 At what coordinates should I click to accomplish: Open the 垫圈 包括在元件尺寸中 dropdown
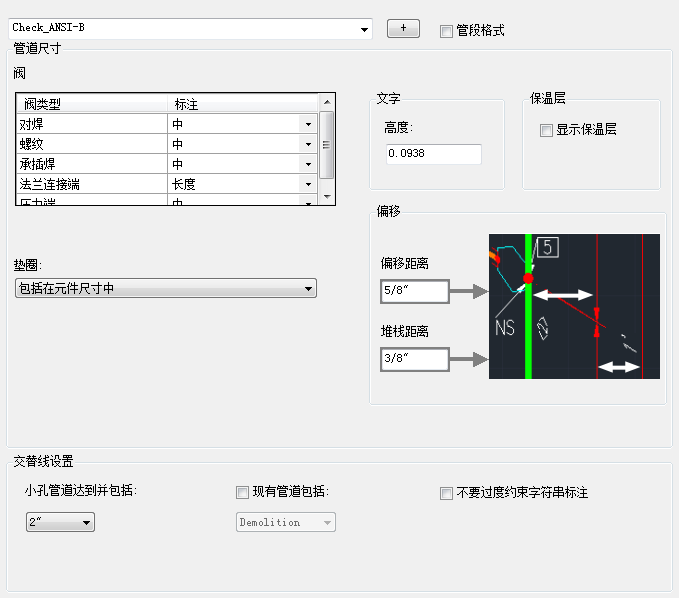tap(166, 288)
